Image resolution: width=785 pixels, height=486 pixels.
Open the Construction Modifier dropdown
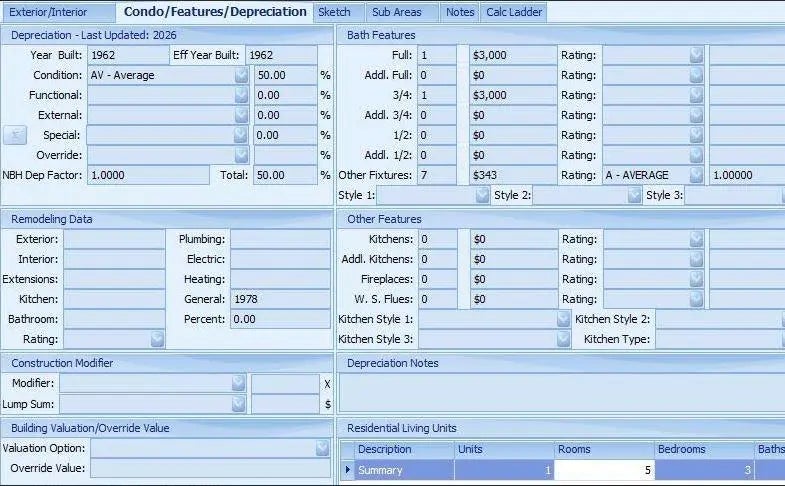coord(238,383)
